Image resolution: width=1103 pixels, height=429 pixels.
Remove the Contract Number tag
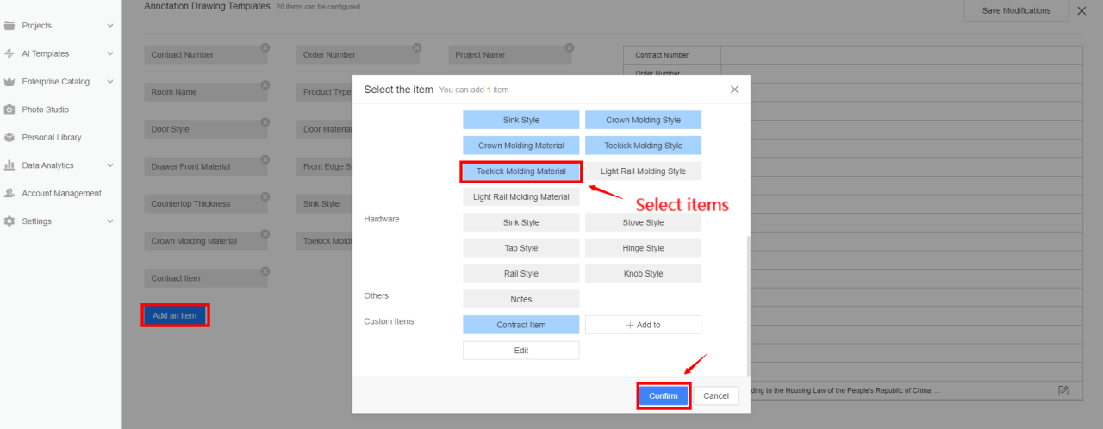point(265,47)
